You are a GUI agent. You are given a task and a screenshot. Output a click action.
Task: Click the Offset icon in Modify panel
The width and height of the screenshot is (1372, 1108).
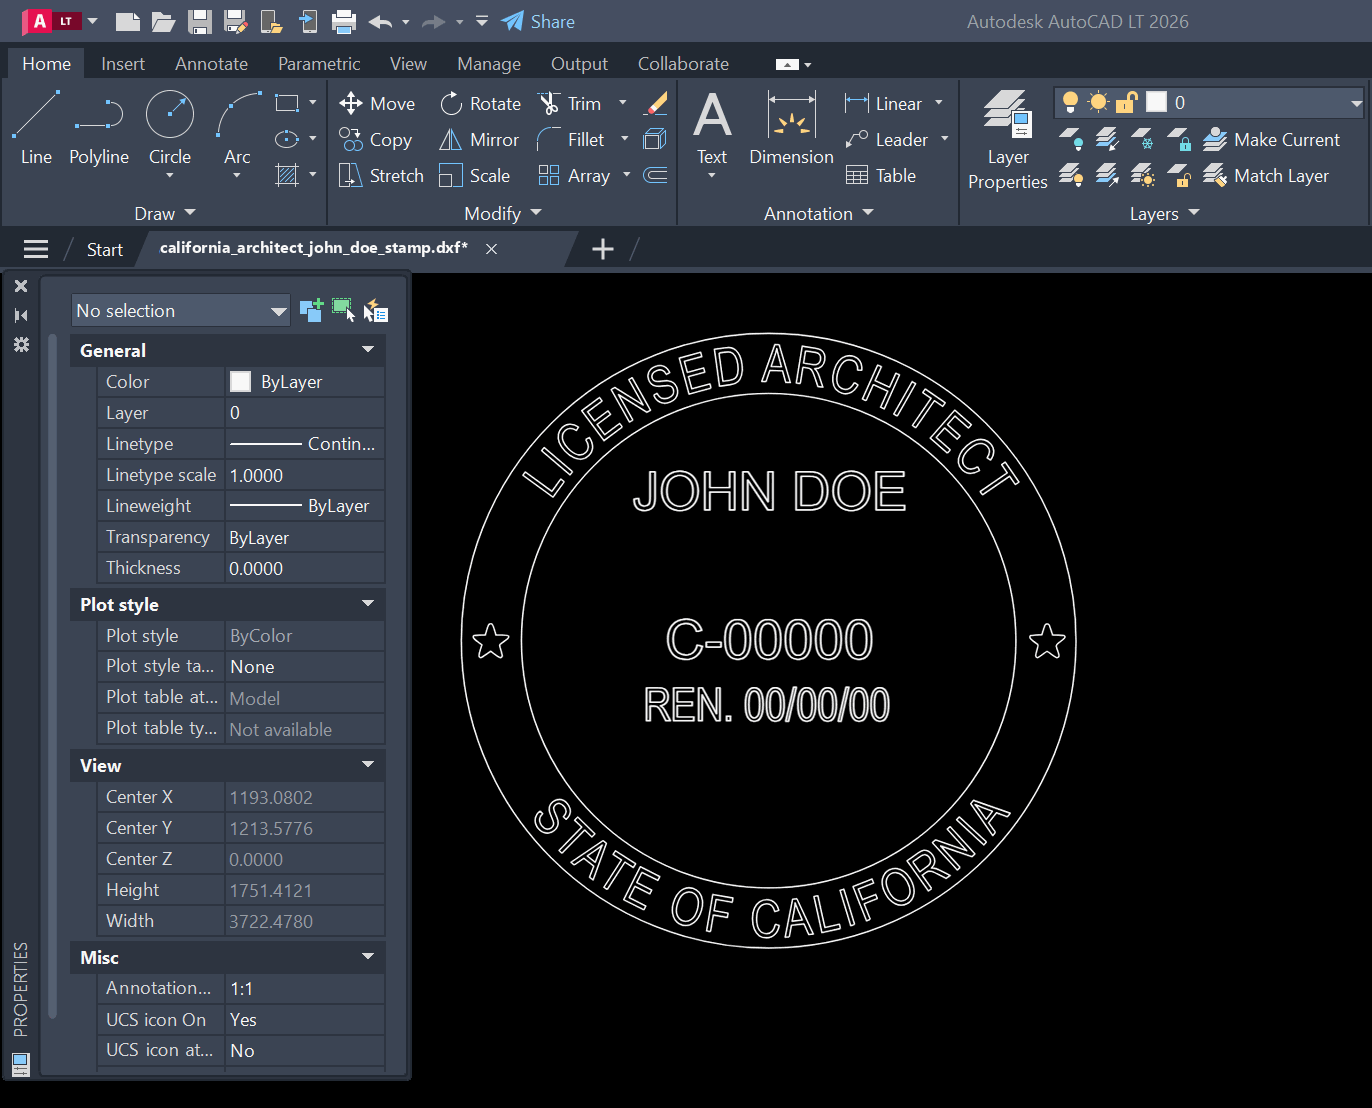[656, 175]
